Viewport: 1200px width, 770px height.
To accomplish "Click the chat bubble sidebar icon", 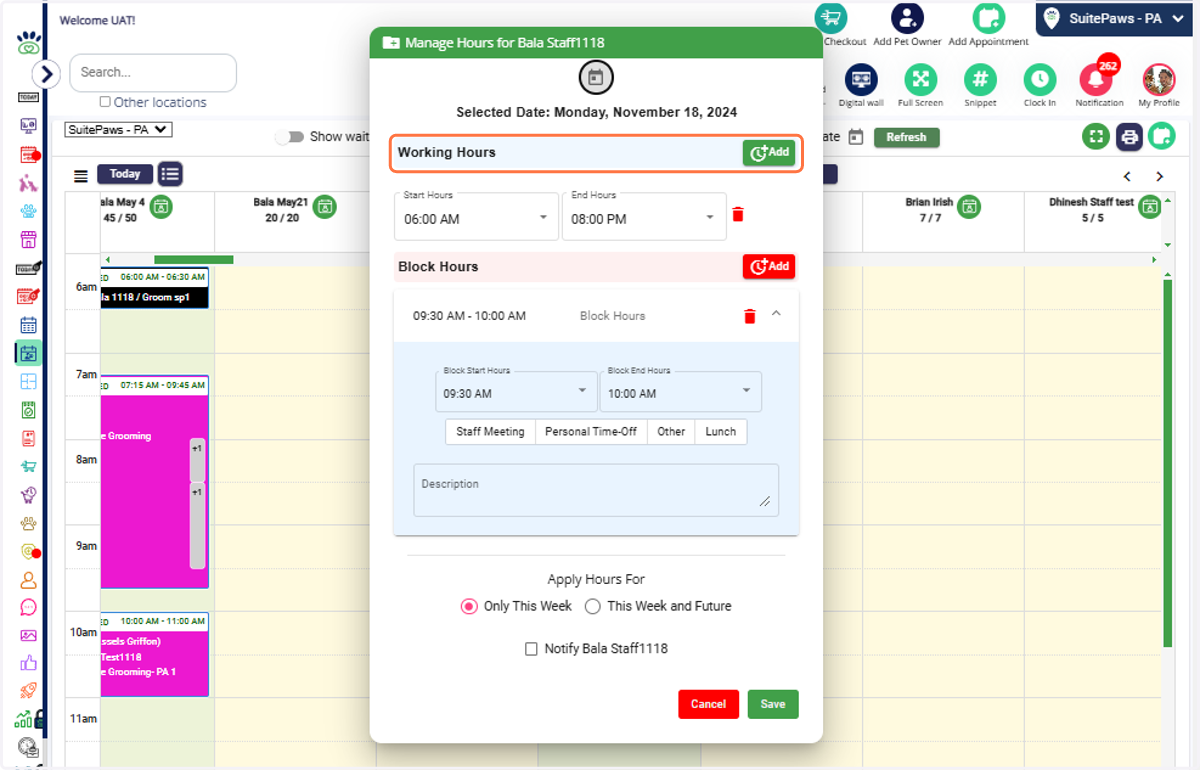I will (x=28, y=607).
